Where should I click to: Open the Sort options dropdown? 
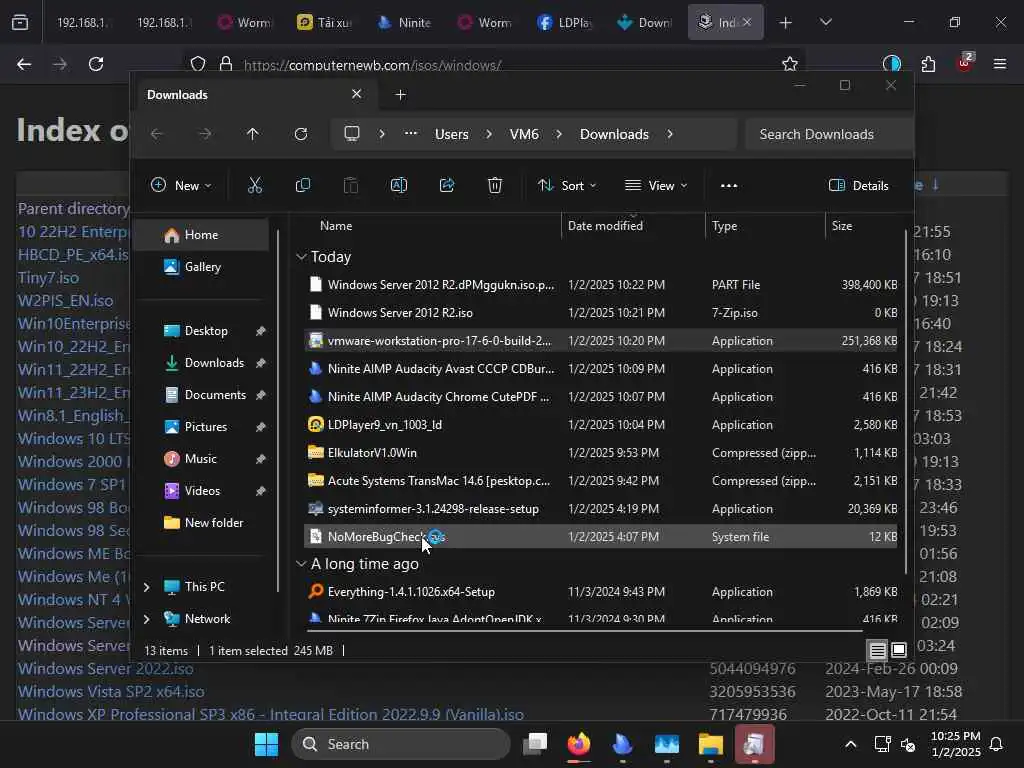[x=567, y=185]
